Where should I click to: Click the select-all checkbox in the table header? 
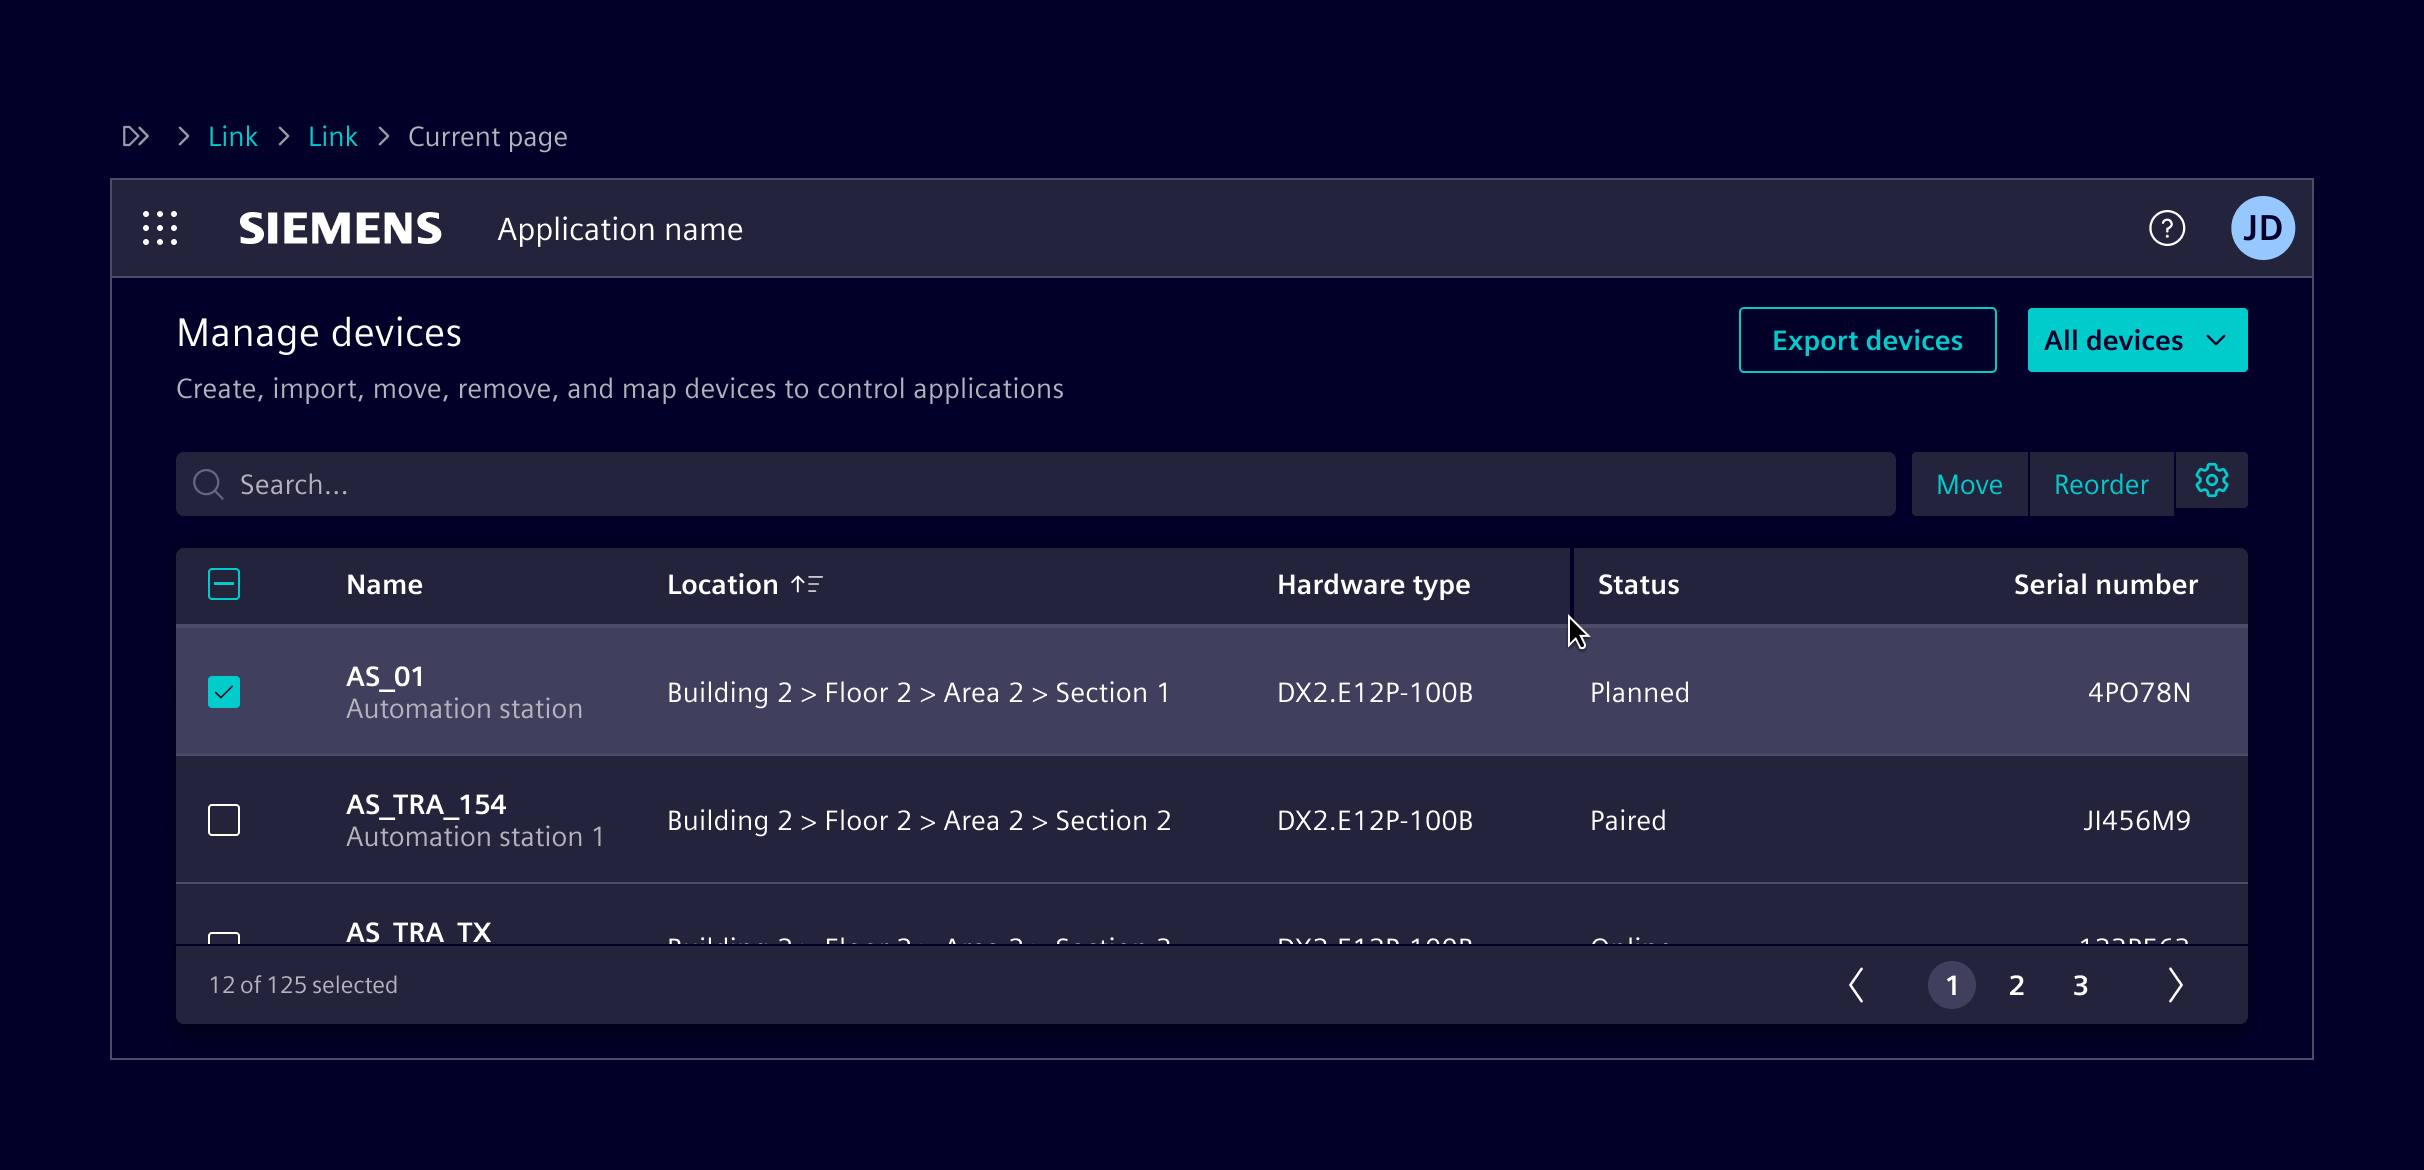click(224, 584)
